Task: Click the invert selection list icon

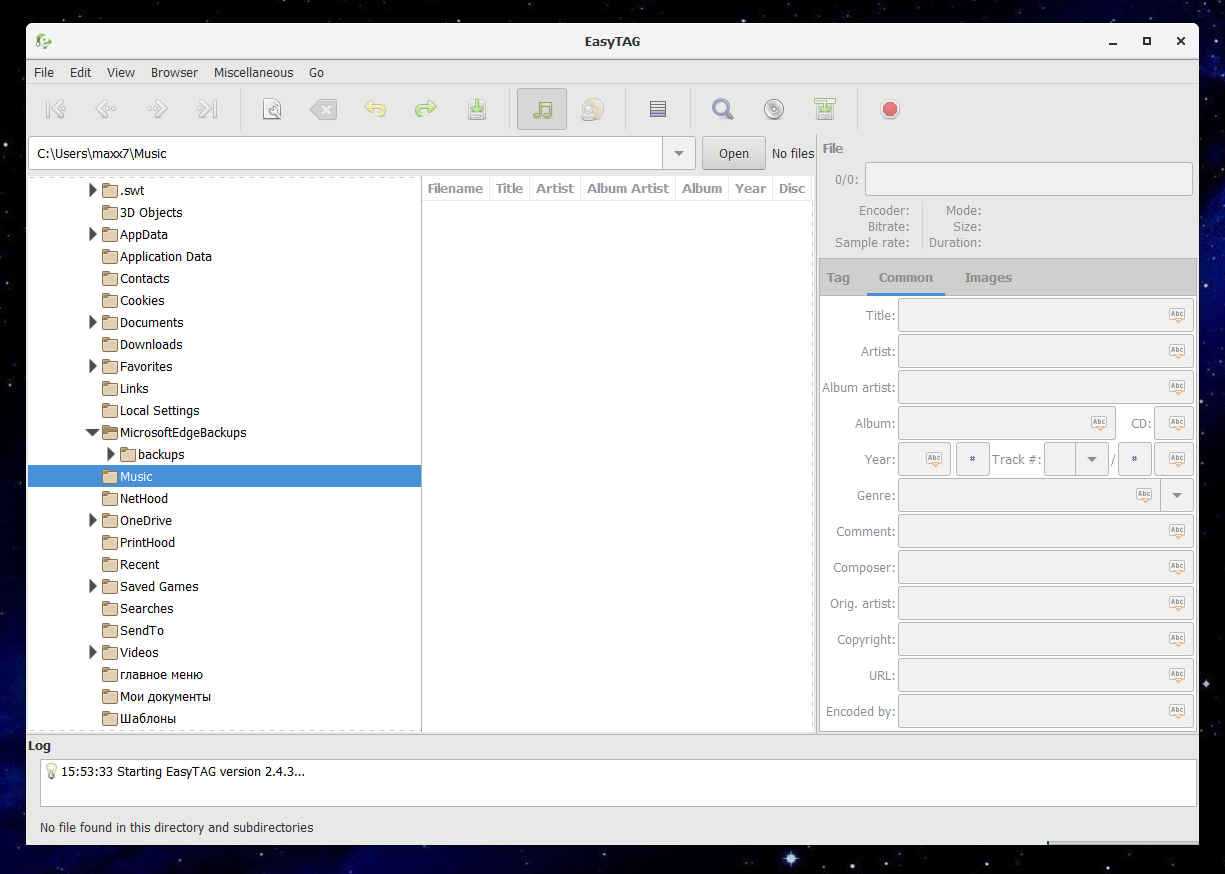Action: [x=657, y=109]
